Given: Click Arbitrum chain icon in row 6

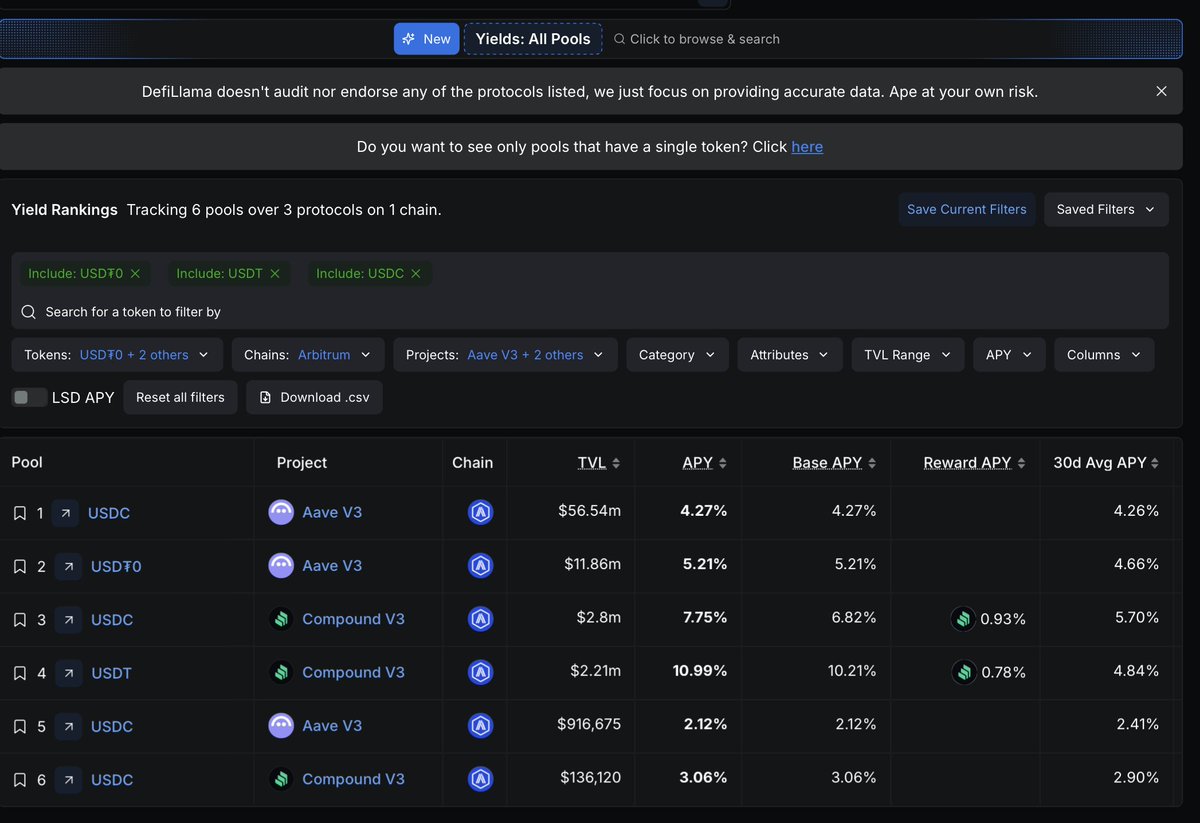Looking at the screenshot, I should pos(481,779).
